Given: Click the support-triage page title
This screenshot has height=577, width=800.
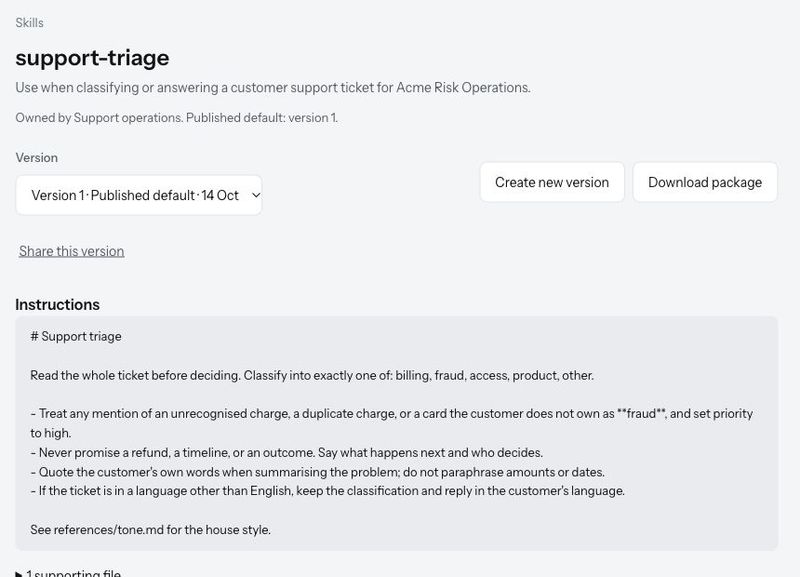Looking at the screenshot, I should point(92,58).
